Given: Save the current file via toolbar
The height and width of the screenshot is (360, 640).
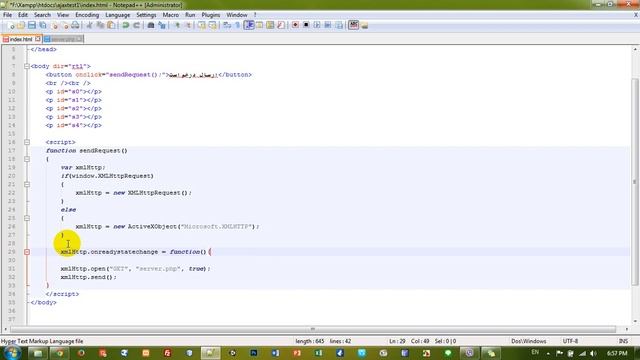Looking at the screenshot, I should pyautogui.click(x=32, y=25).
